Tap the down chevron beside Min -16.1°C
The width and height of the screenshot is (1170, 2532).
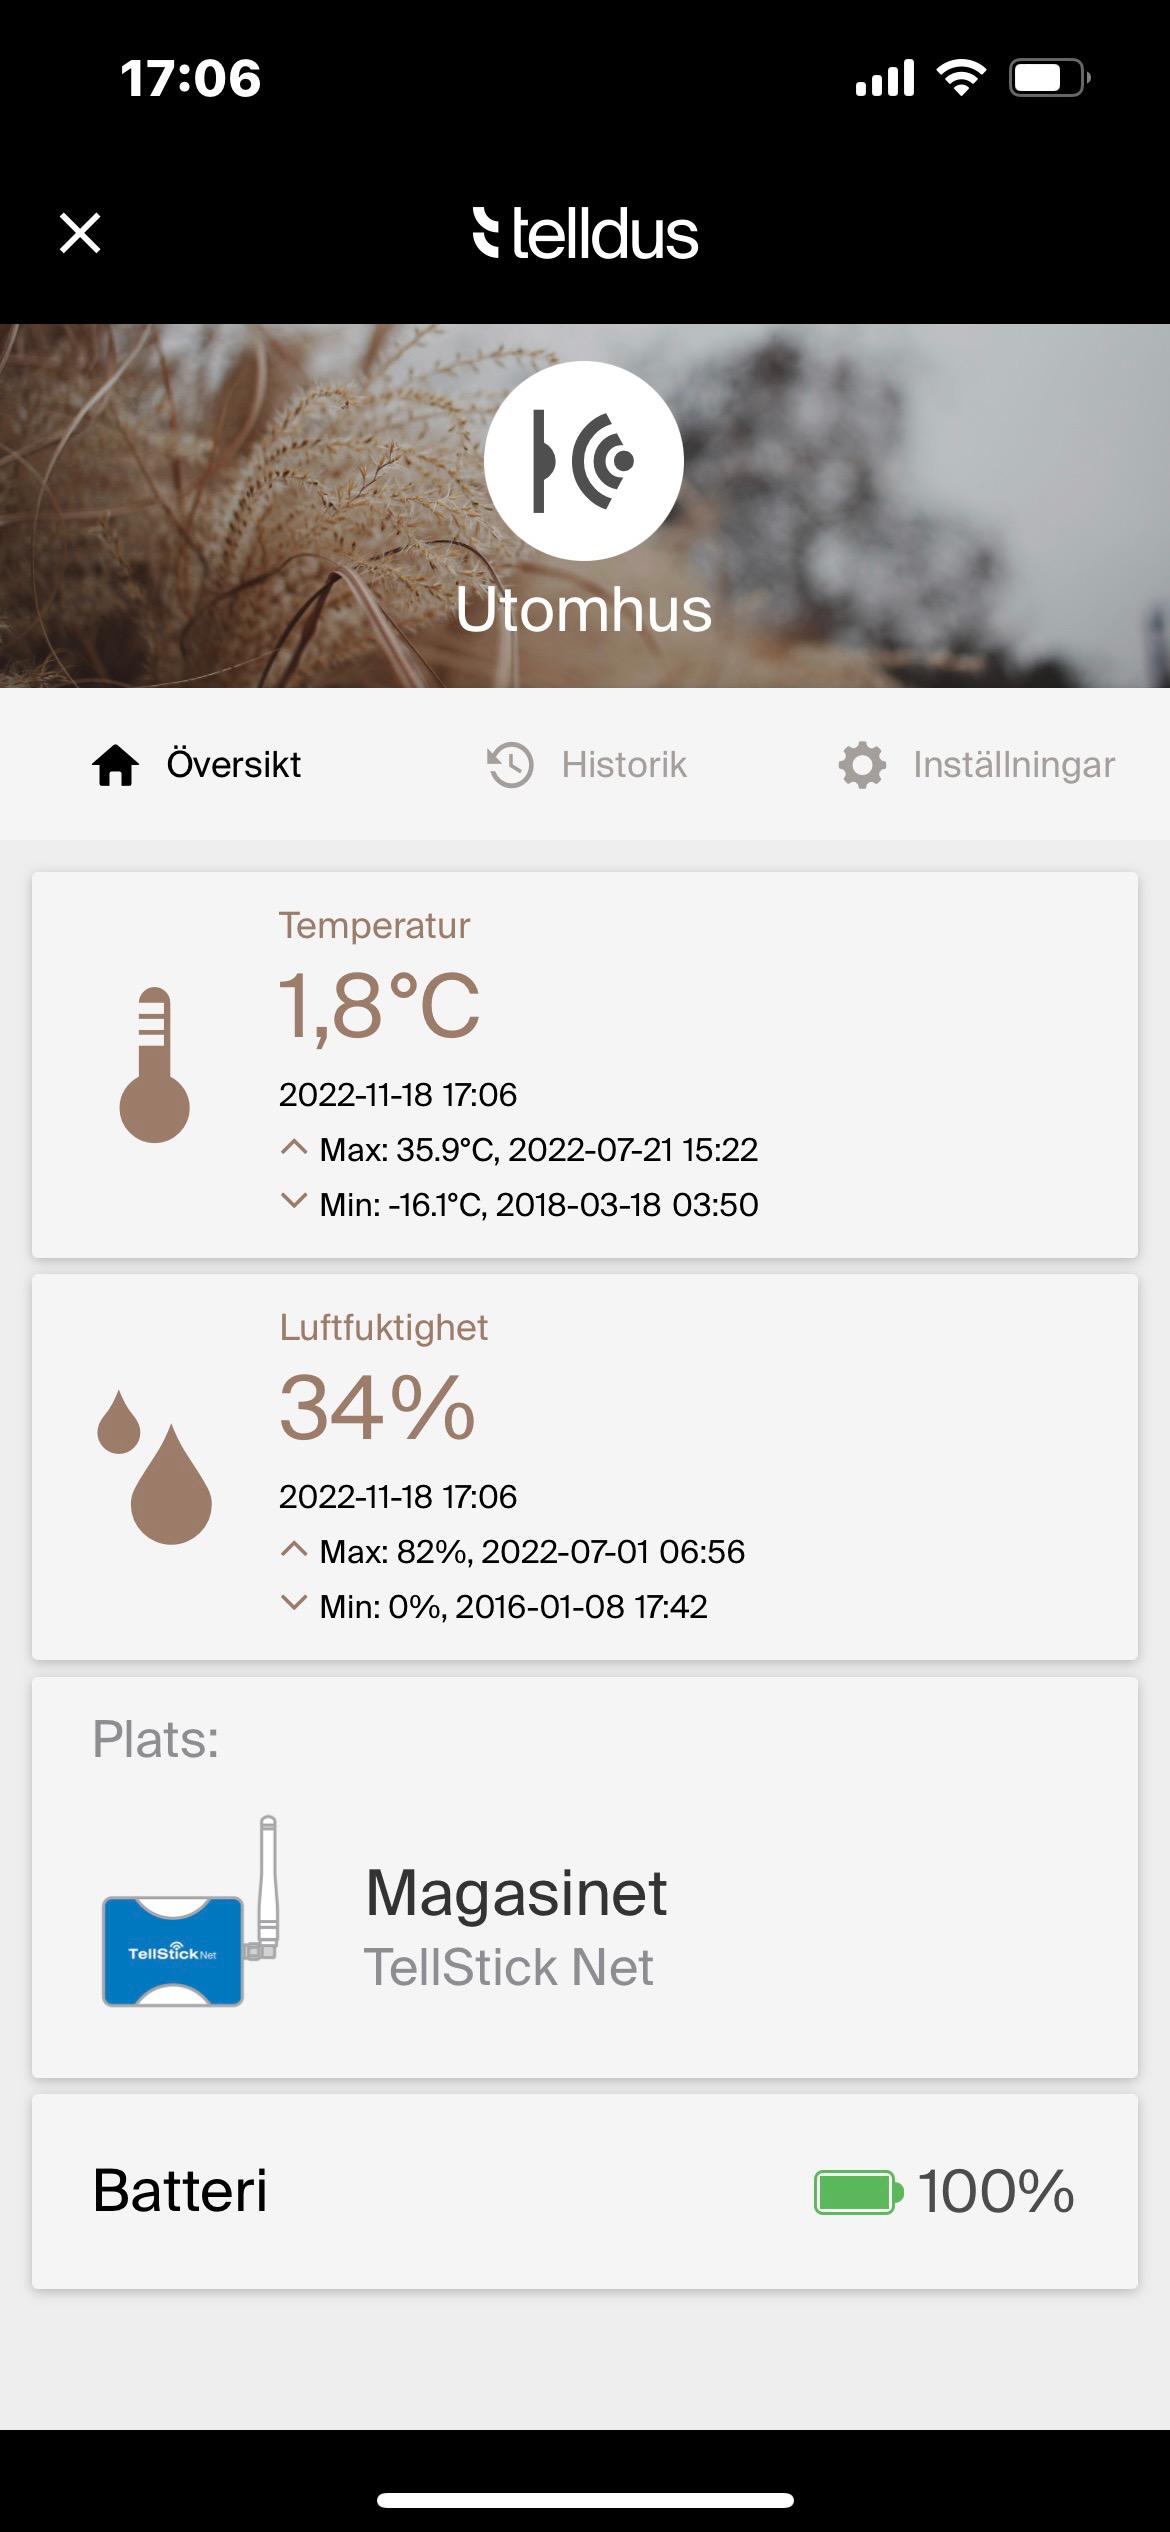point(293,1201)
